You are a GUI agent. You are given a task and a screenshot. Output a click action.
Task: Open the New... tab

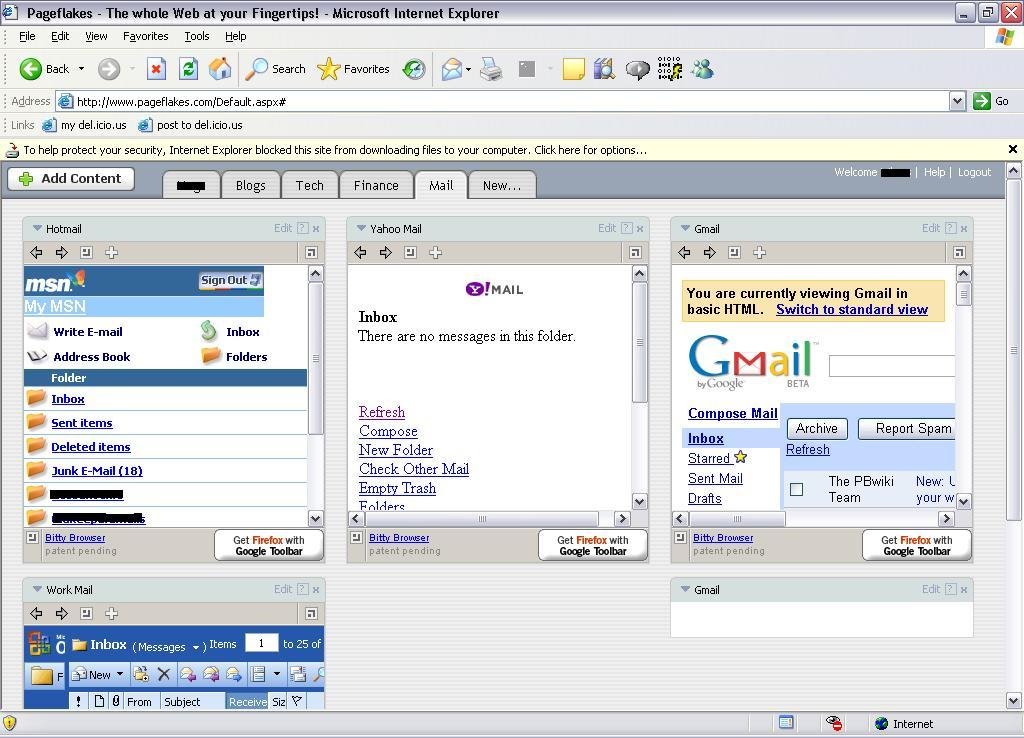tap(502, 185)
